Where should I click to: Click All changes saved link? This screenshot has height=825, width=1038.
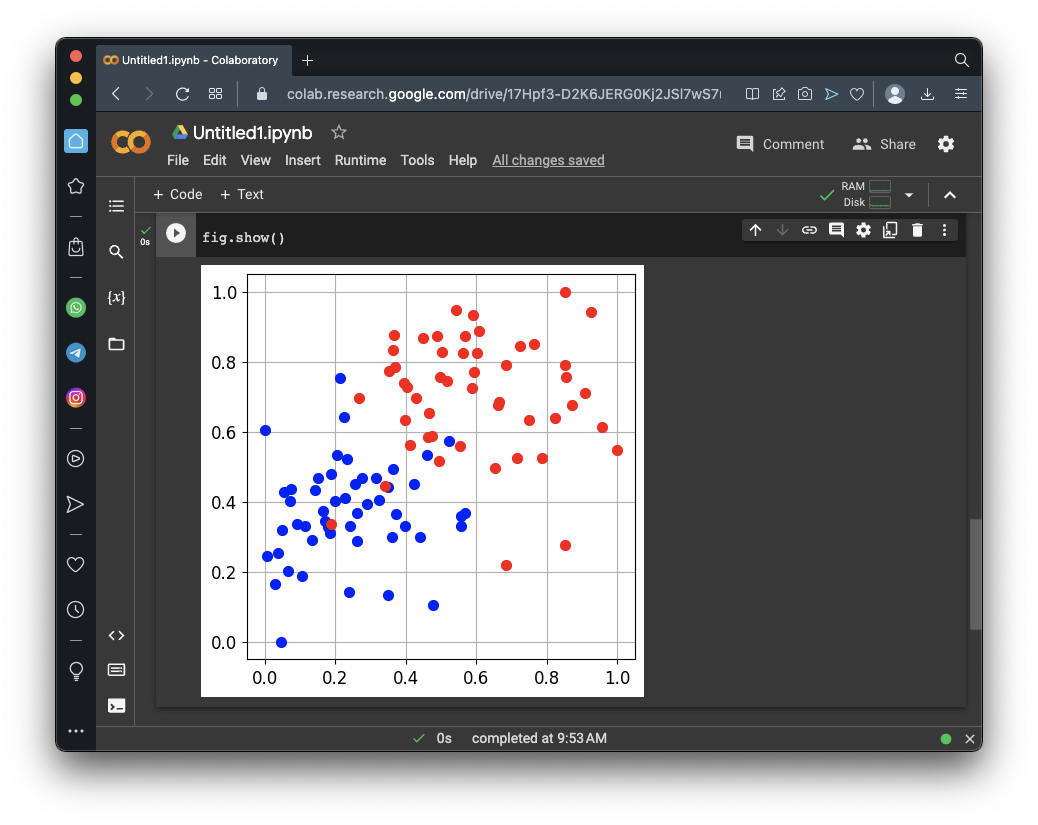coord(548,160)
